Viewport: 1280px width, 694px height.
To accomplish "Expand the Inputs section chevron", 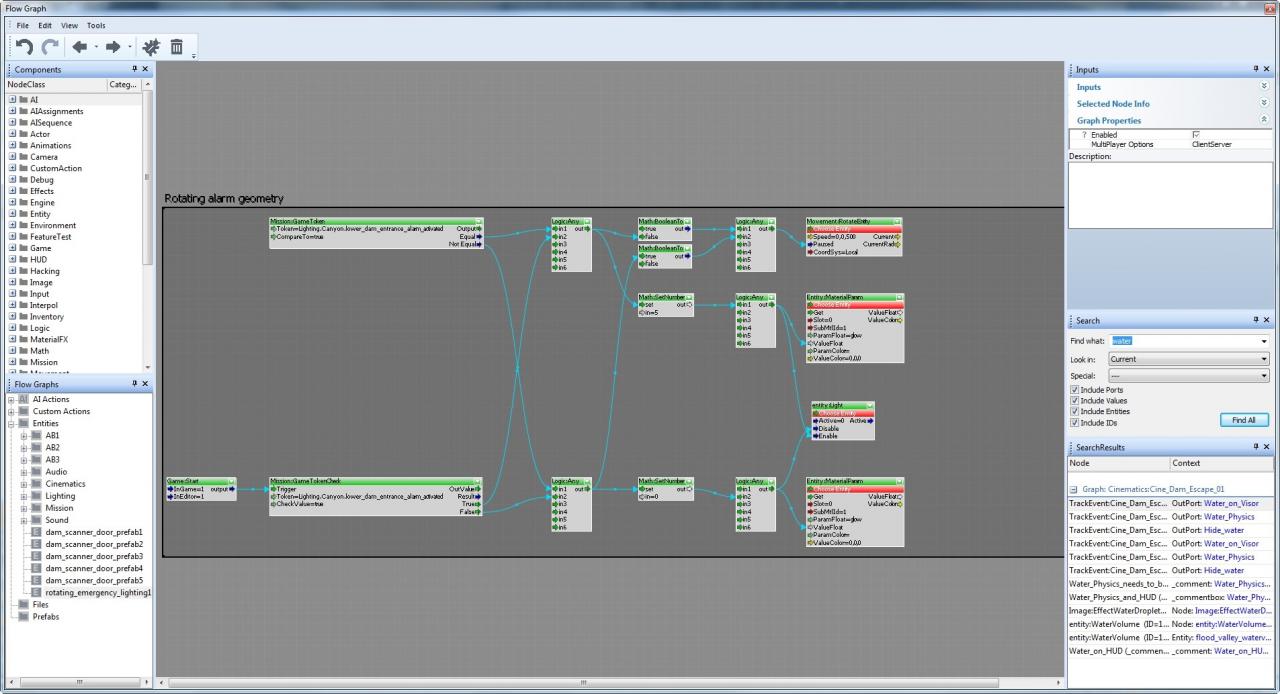I will click(1264, 87).
